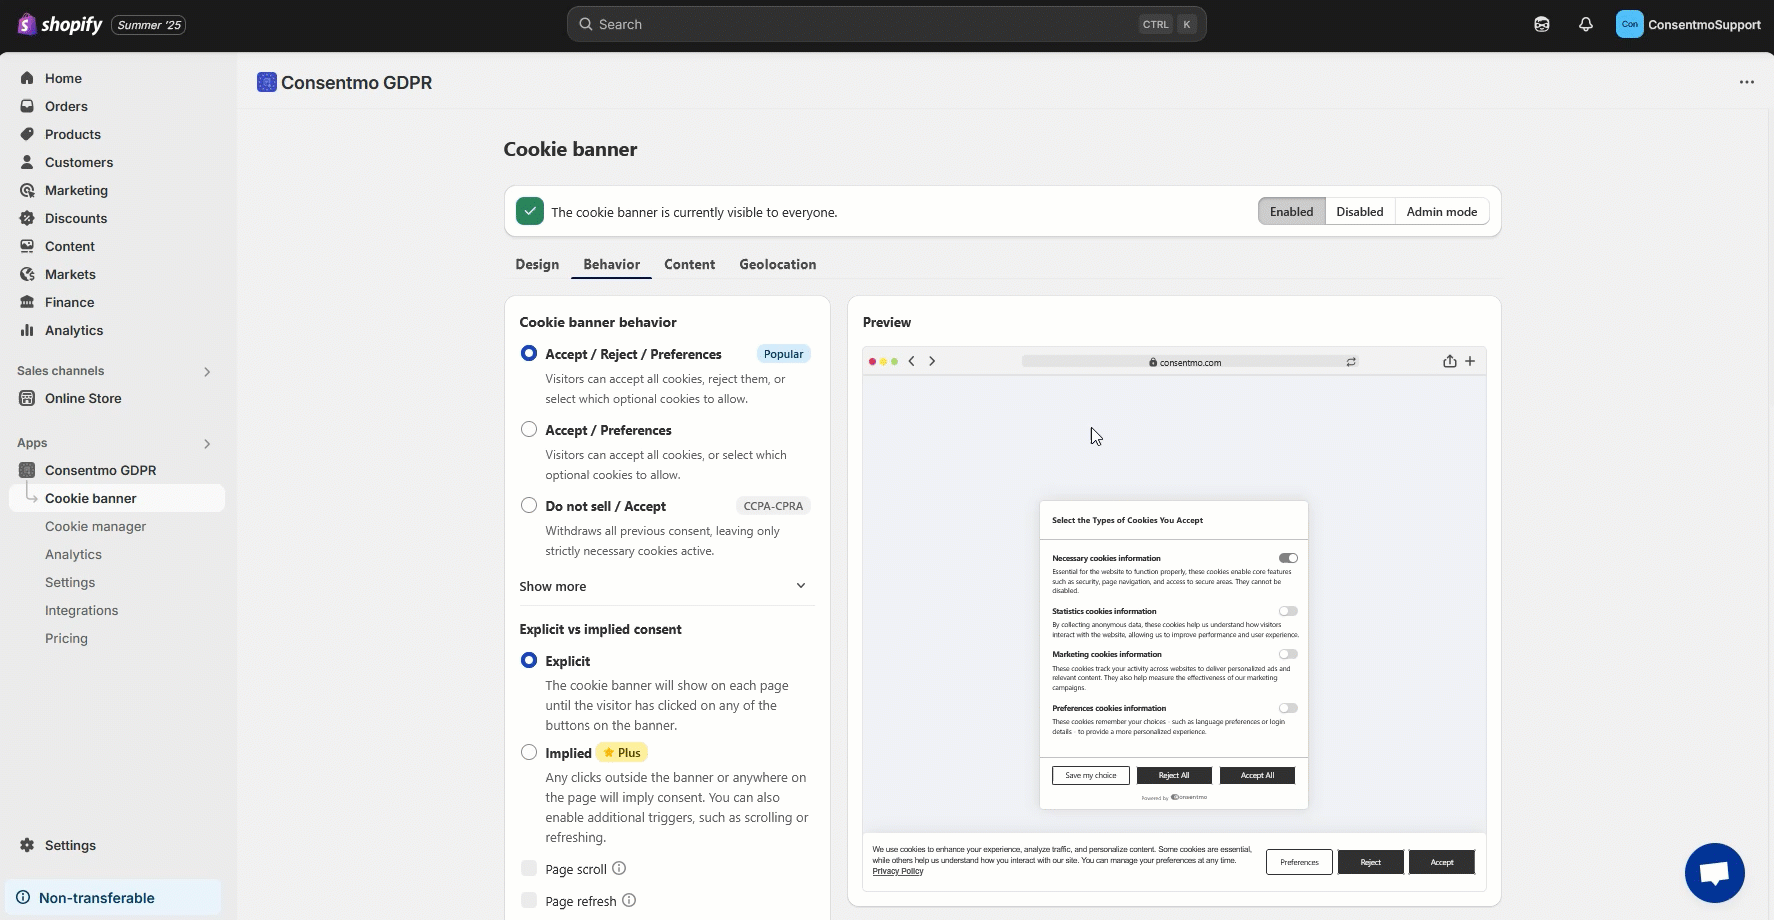Image resolution: width=1774 pixels, height=920 pixels.
Task: Click the Summer '25 edition badge
Action: pyautogui.click(x=149, y=25)
